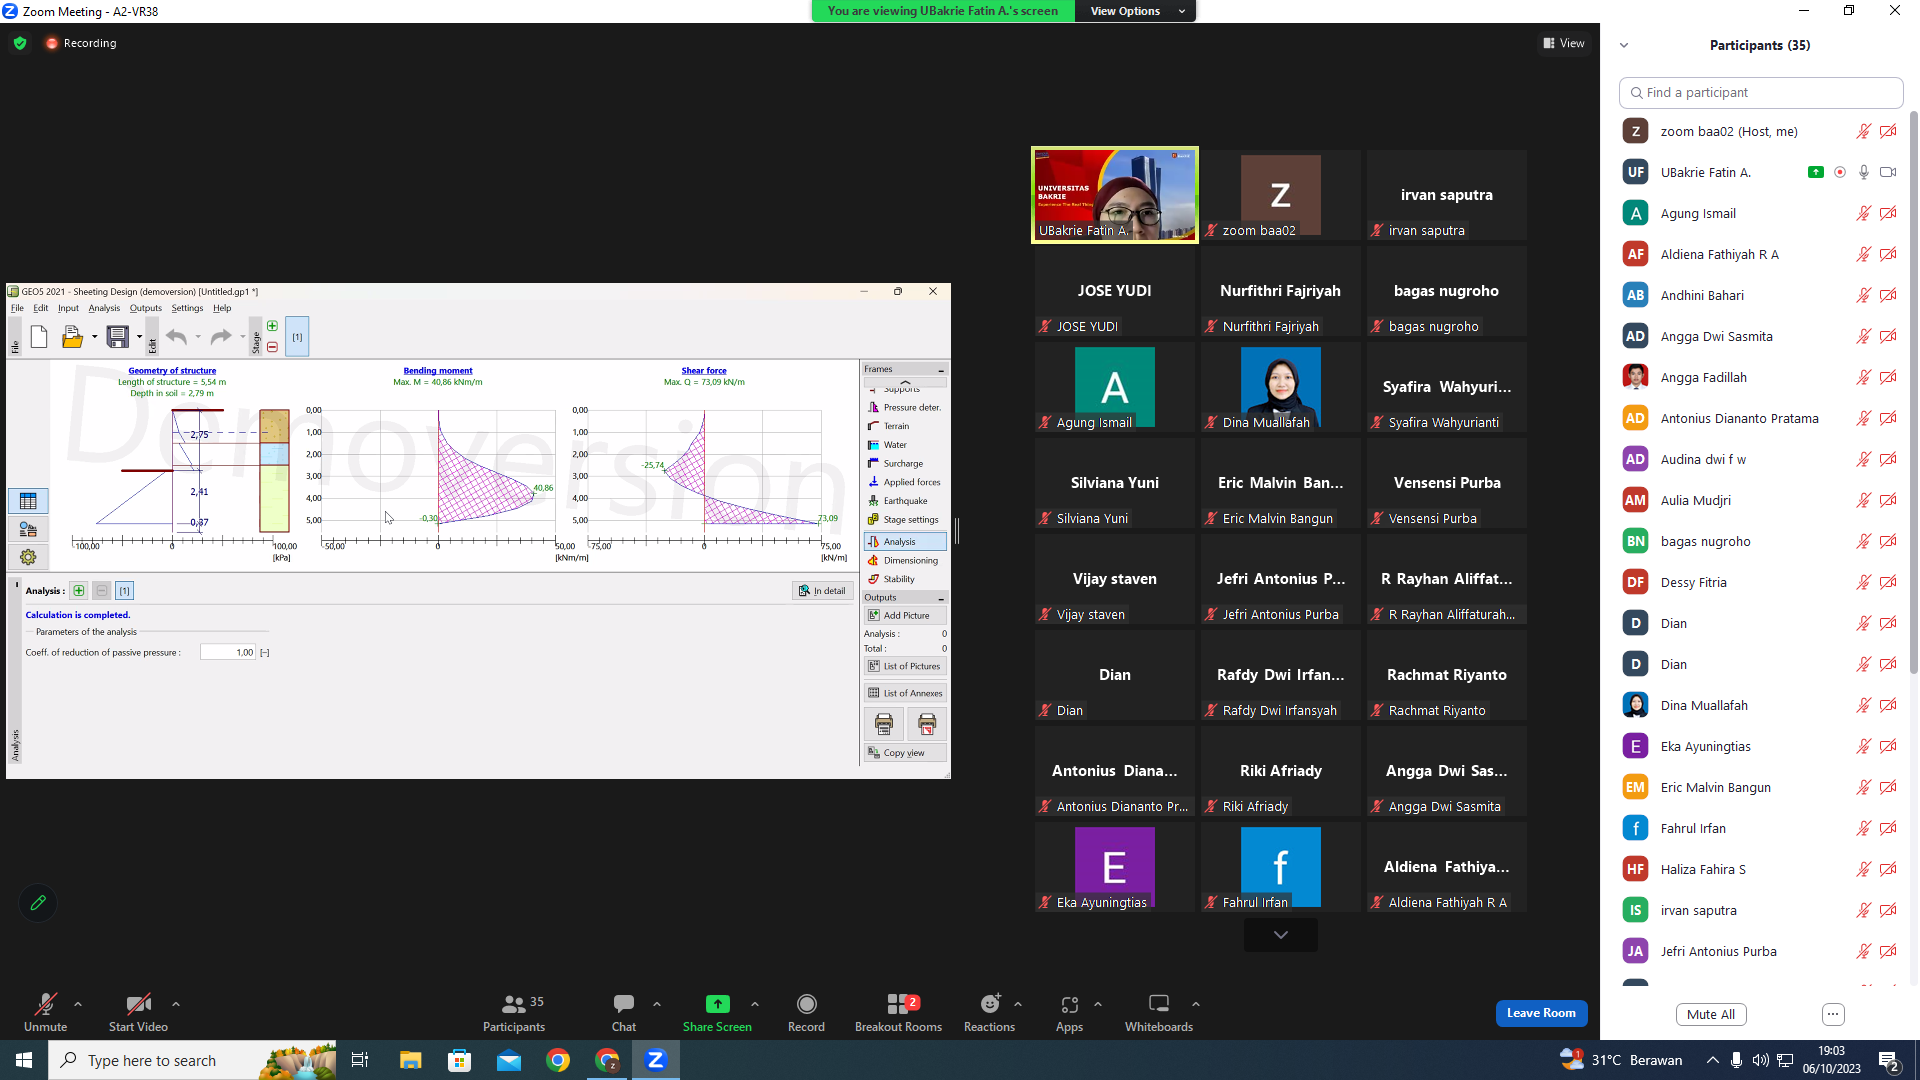Toggle Dessy Fitria's microphone in participants list
The image size is (1920, 1080).
1863,582
